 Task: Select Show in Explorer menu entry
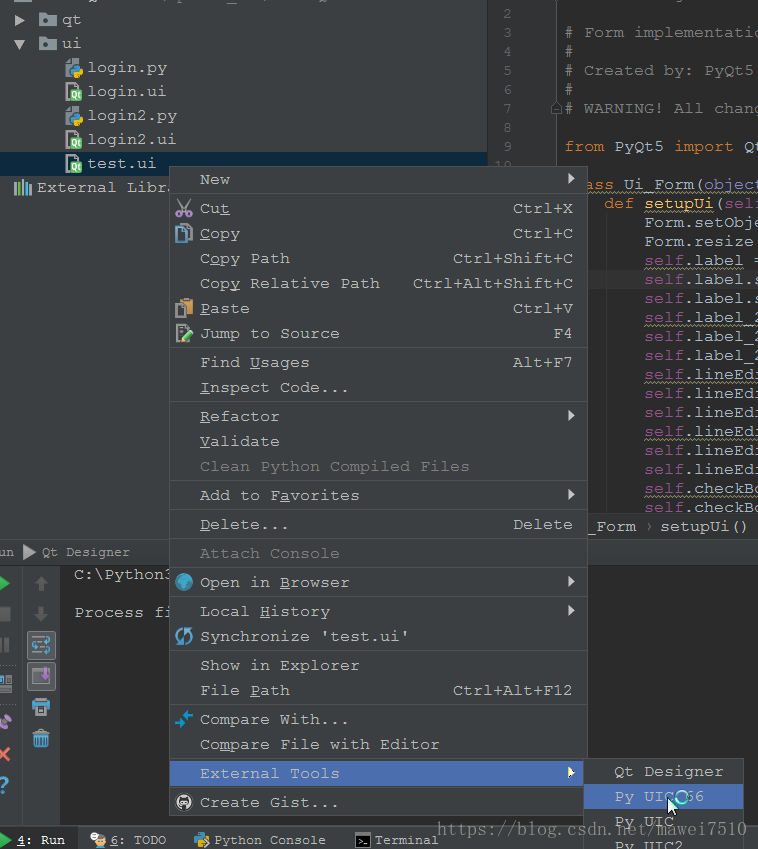(279, 666)
